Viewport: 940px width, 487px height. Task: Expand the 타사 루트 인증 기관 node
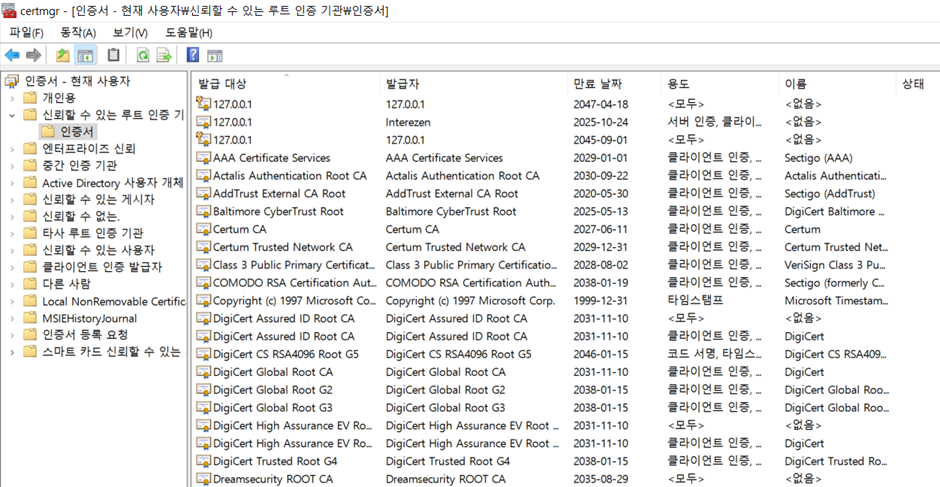point(12,233)
